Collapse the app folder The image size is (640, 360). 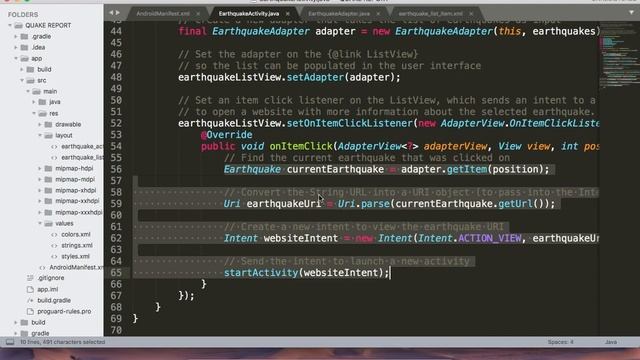click(16, 58)
